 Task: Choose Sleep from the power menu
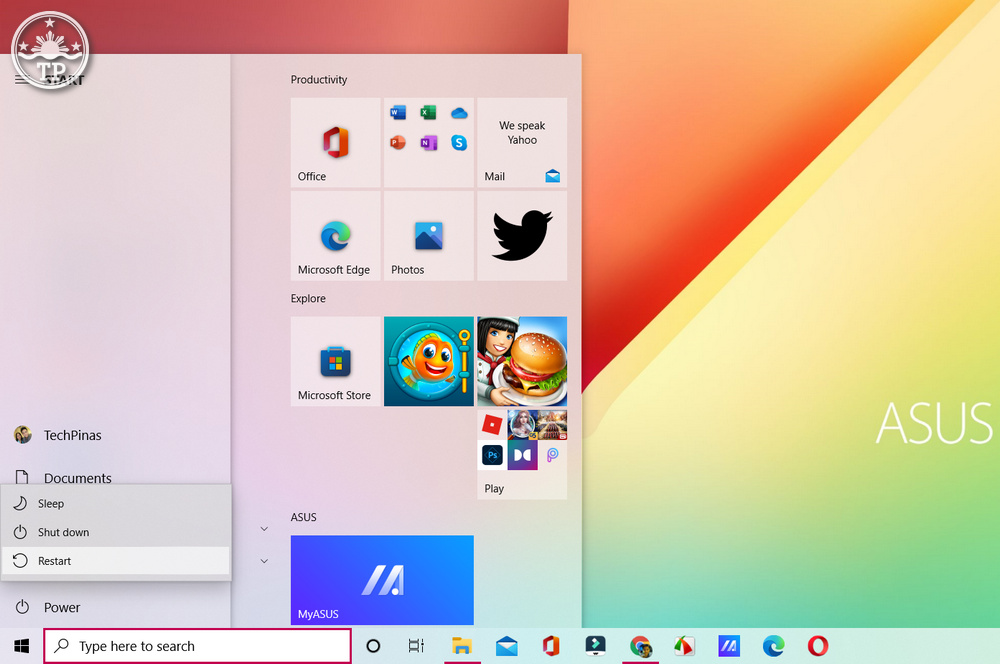tap(115, 503)
